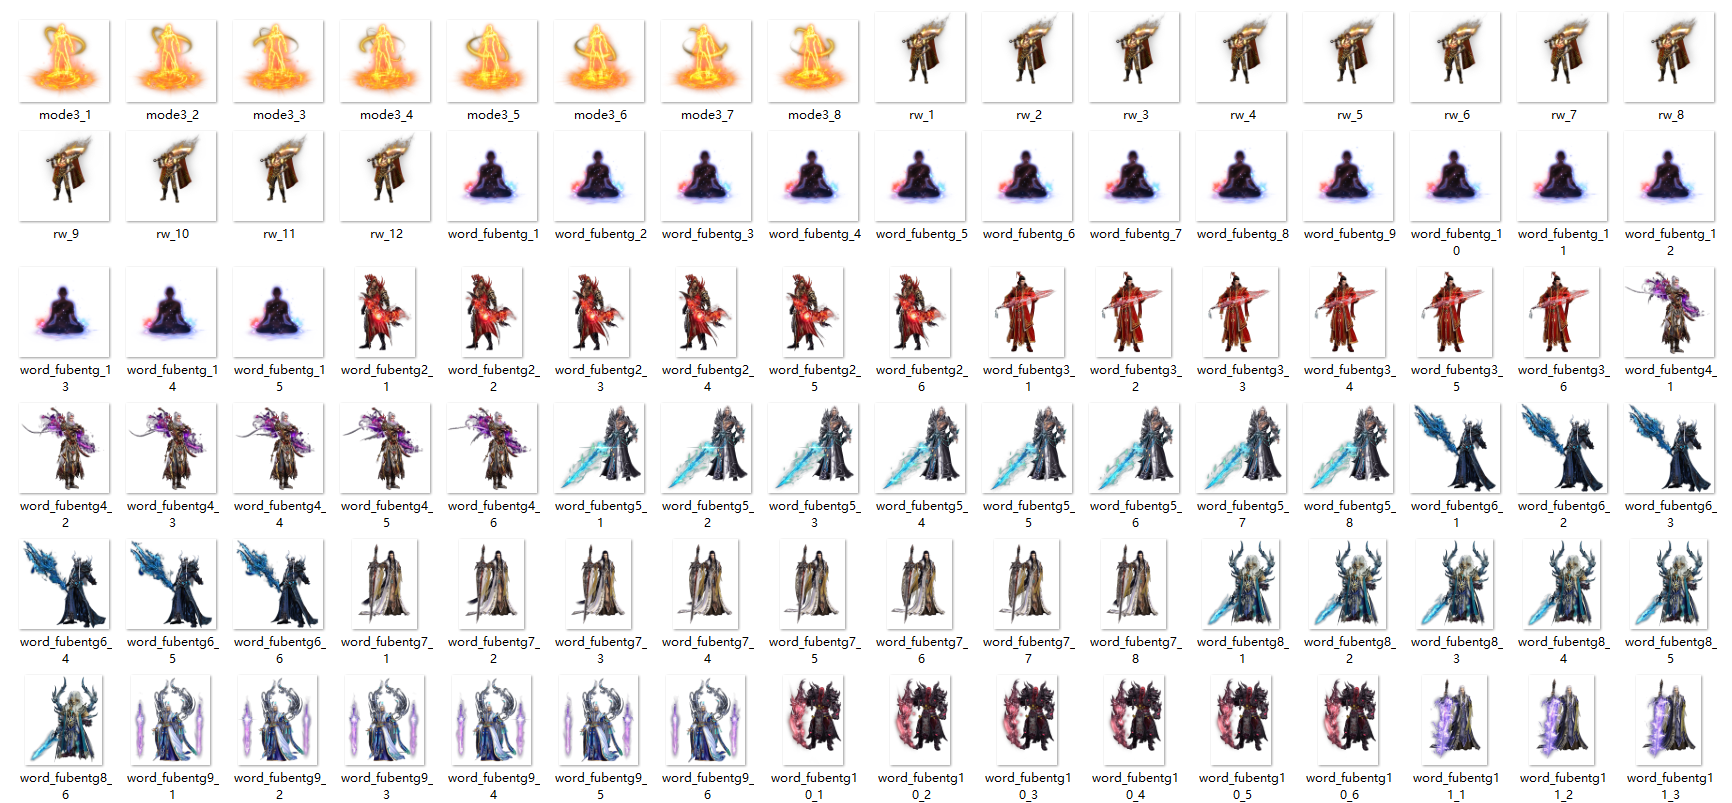1732x803 pixels.
Task: Select the word_fubentg8_1 horned mage thumbnail
Action: pos(1242,584)
